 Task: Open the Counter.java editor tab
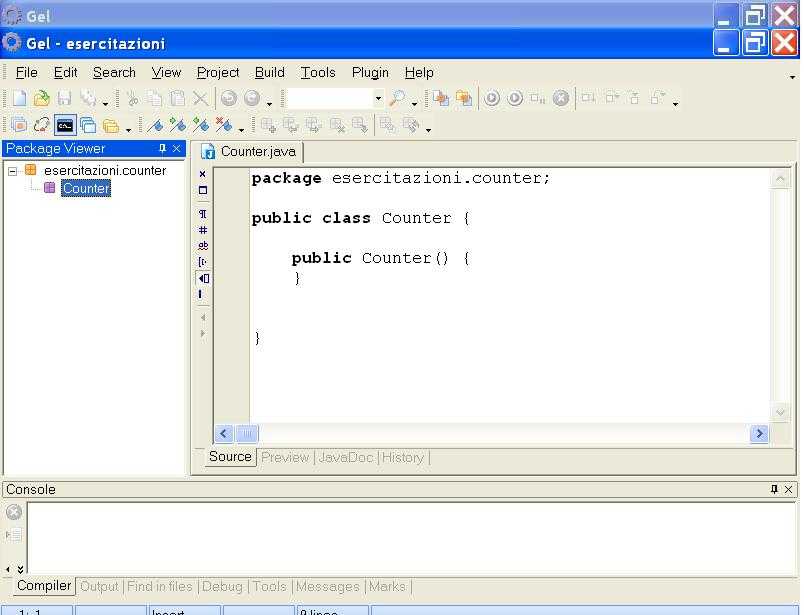coord(250,152)
